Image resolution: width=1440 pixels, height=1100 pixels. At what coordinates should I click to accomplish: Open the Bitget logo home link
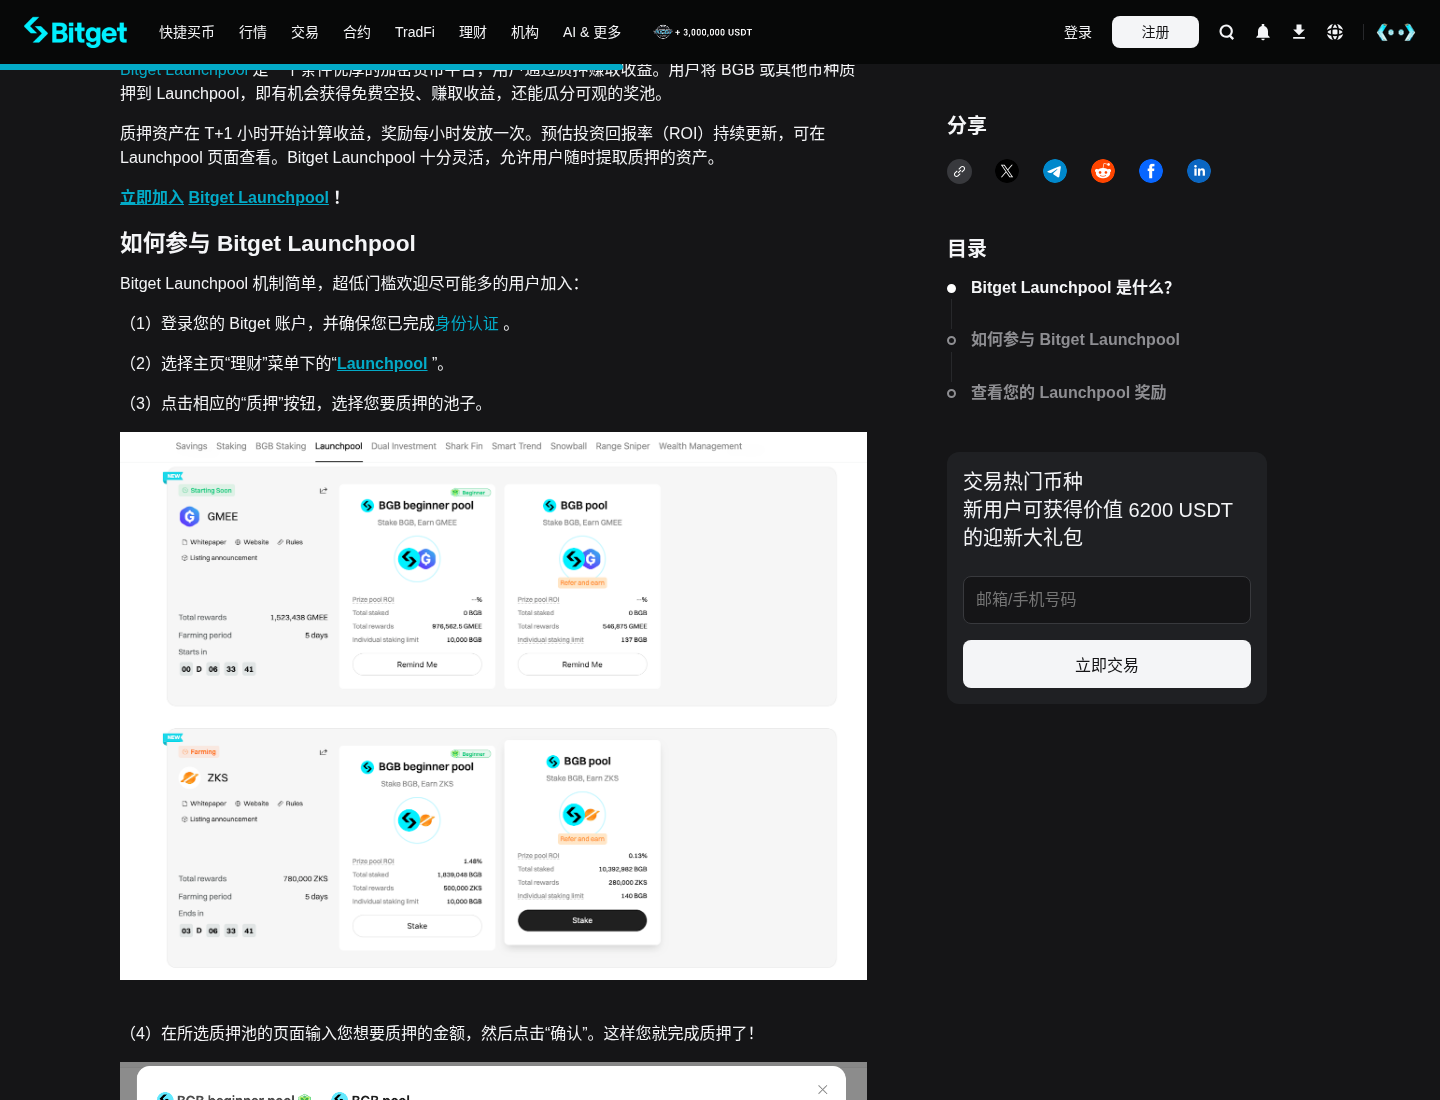coord(76,32)
